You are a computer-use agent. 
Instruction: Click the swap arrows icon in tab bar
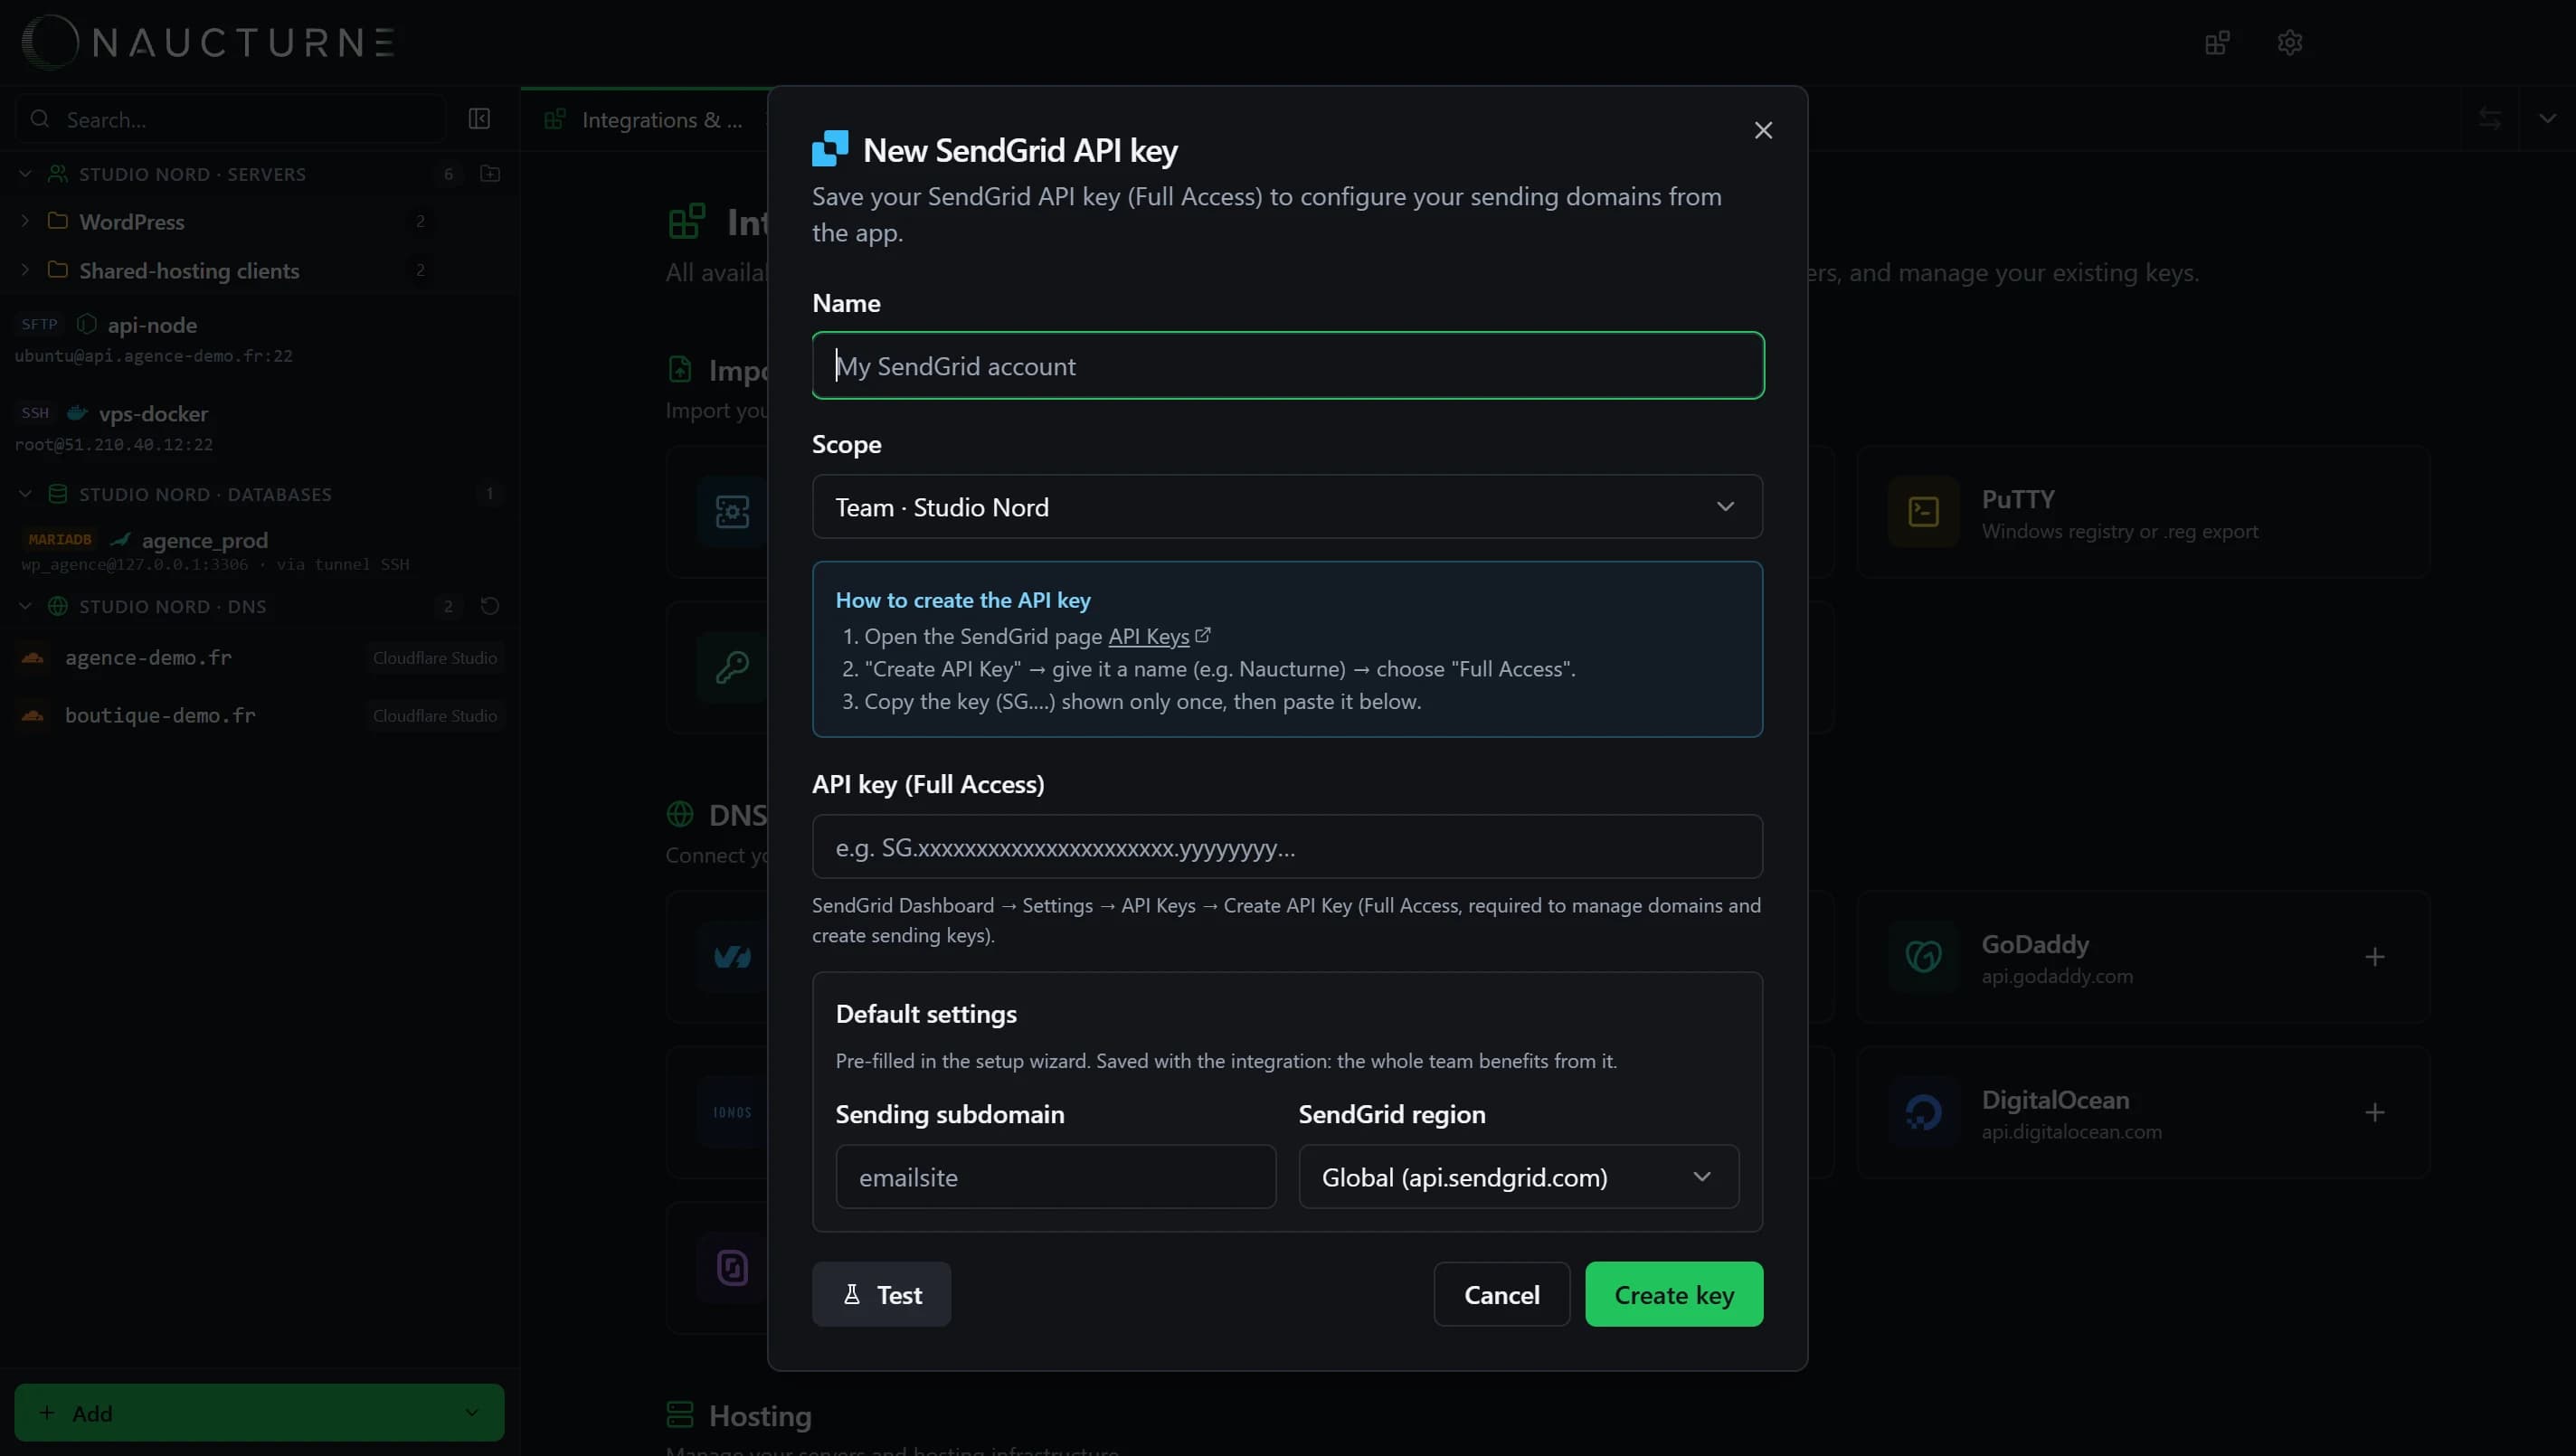tap(2490, 119)
